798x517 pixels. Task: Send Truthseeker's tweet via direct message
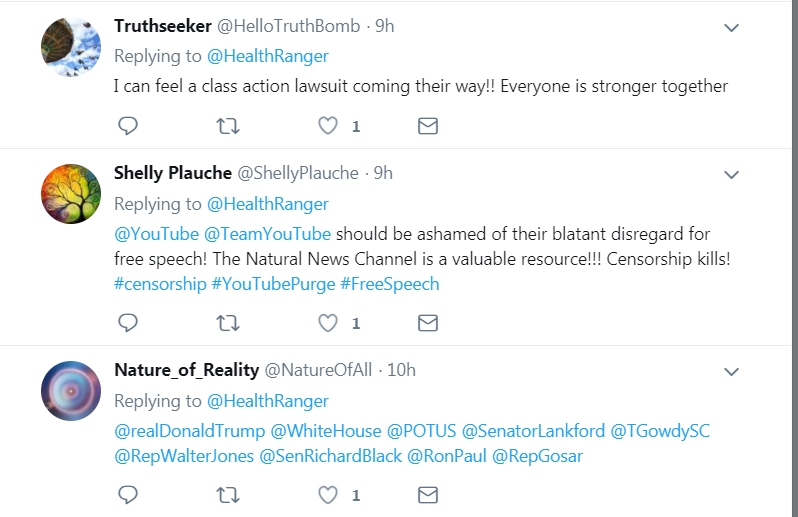click(427, 126)
